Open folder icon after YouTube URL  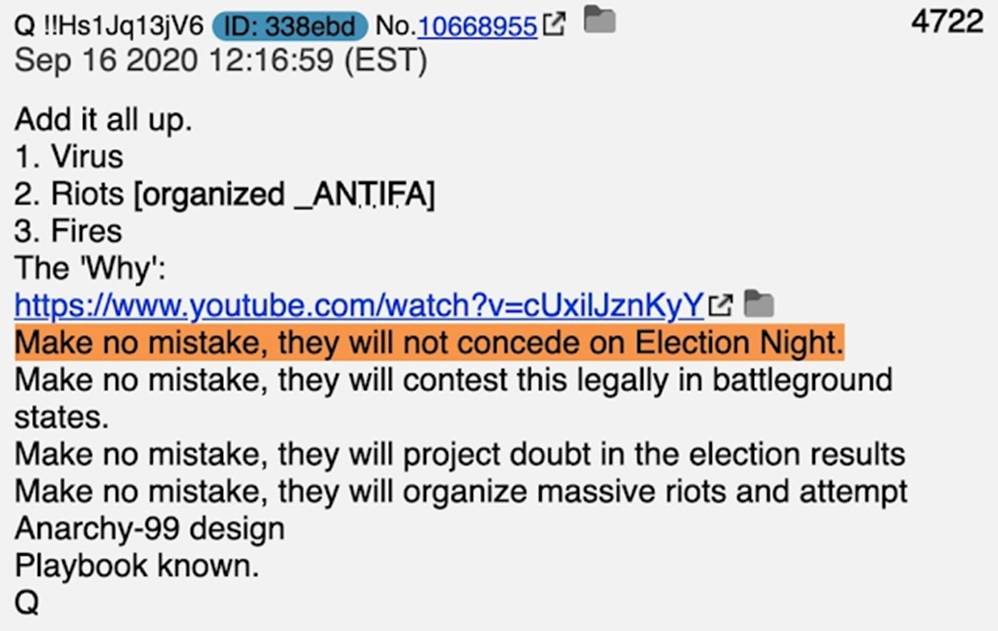(x=759, y=303)
